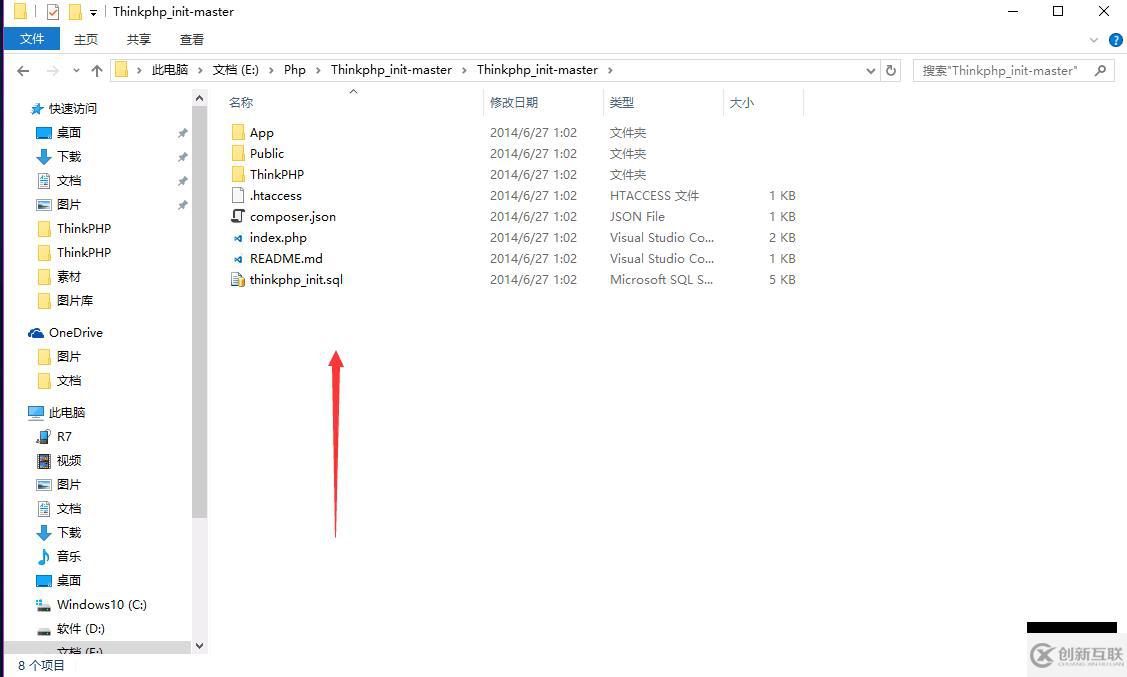Open 下载 under quick access
The height and width of the screenshot is (677, 1127).
[x=69, y=156]
